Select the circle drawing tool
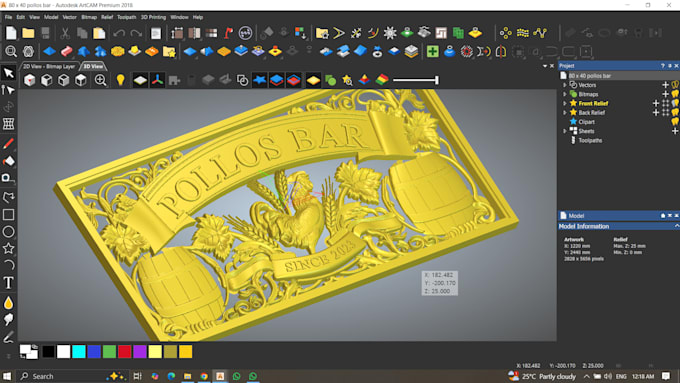The width and height of the screenshot is (680, 383). tap(8, 232)
